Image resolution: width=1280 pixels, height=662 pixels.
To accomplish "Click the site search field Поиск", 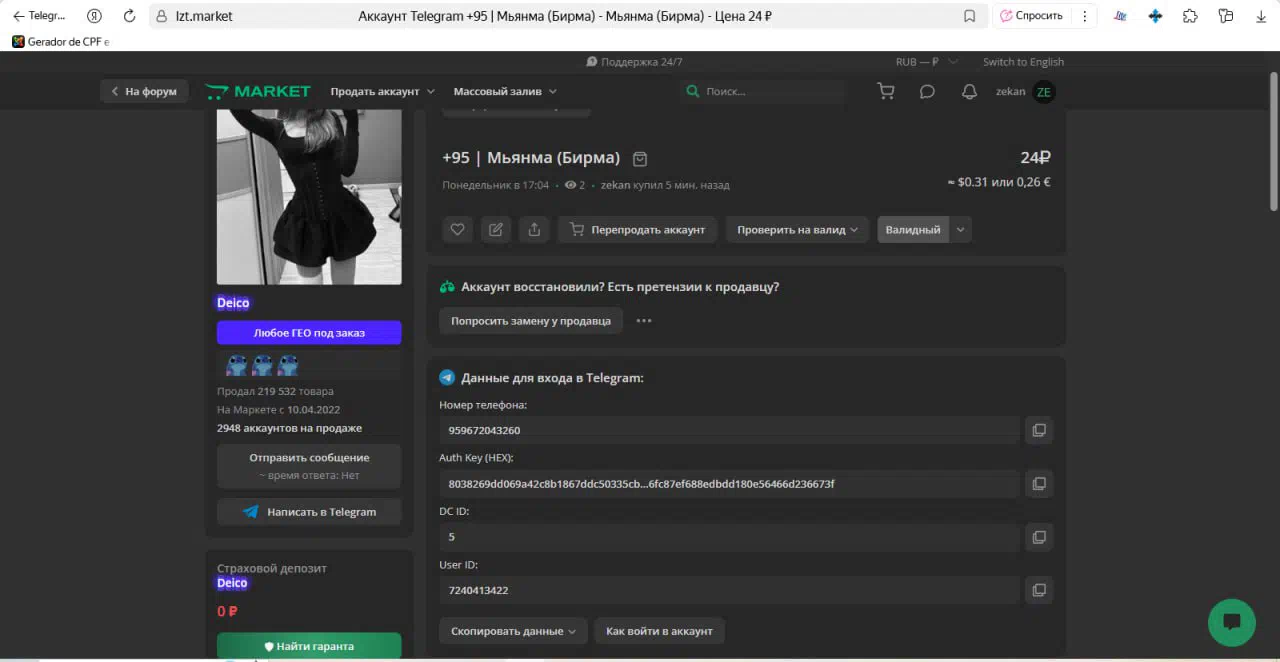I will [762, 91].
